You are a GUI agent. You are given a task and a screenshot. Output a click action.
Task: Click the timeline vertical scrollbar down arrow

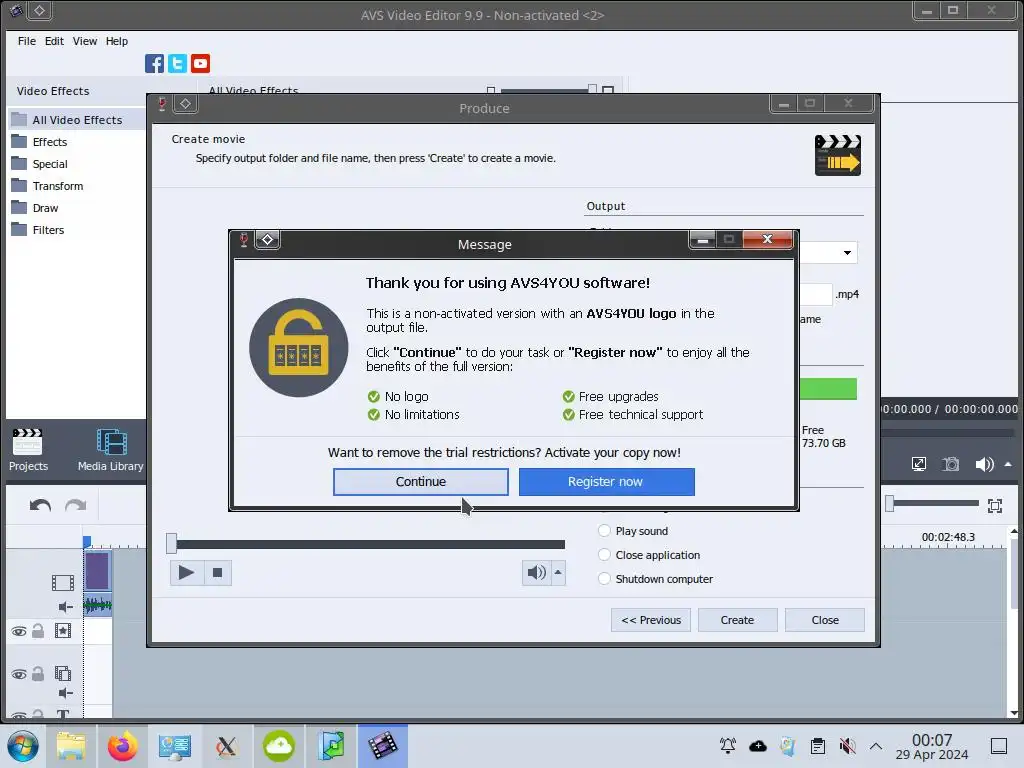pos(1014,713)
